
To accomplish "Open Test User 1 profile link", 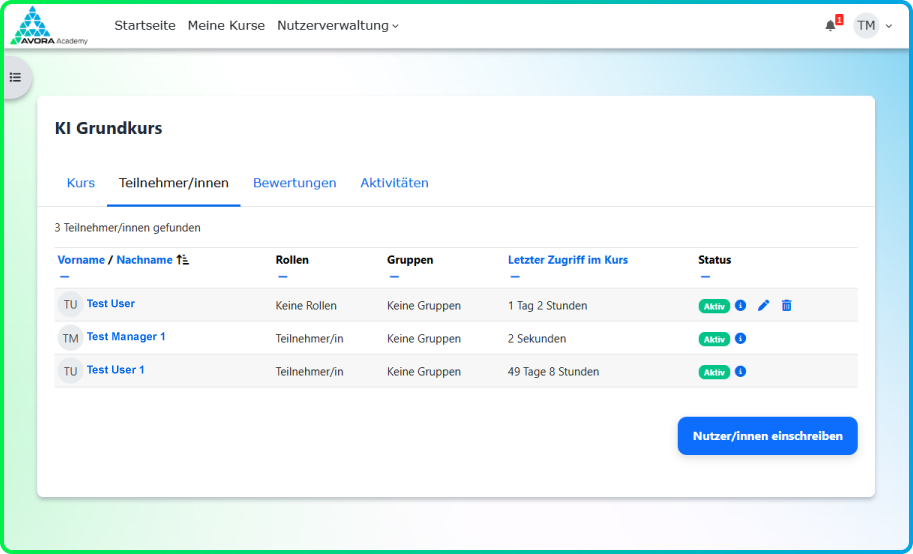I will (115, 370).
